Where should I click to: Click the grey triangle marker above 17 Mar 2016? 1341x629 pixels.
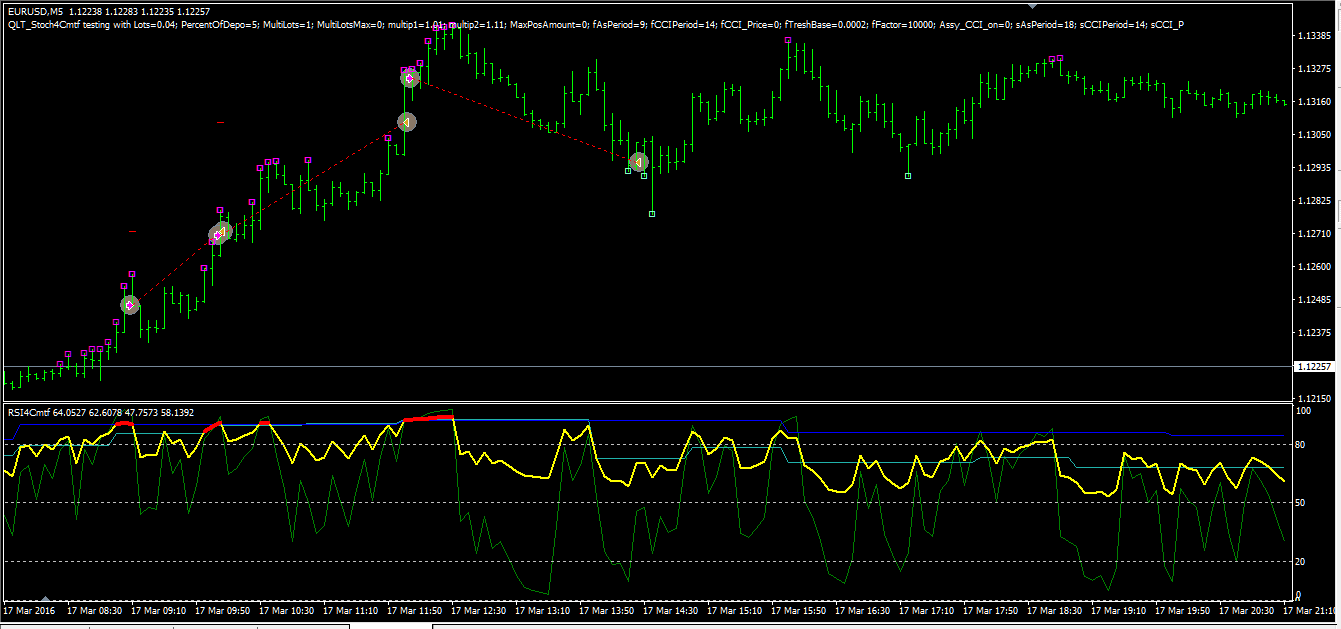45,599
